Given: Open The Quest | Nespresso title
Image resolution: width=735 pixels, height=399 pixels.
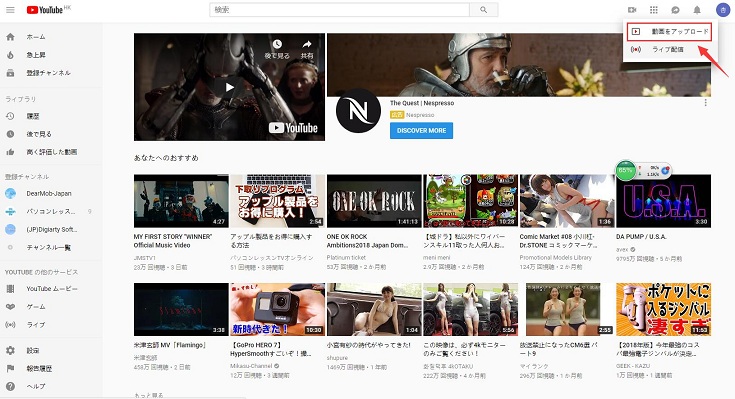Looking at the screenshot, I should (x=422, y=103).
